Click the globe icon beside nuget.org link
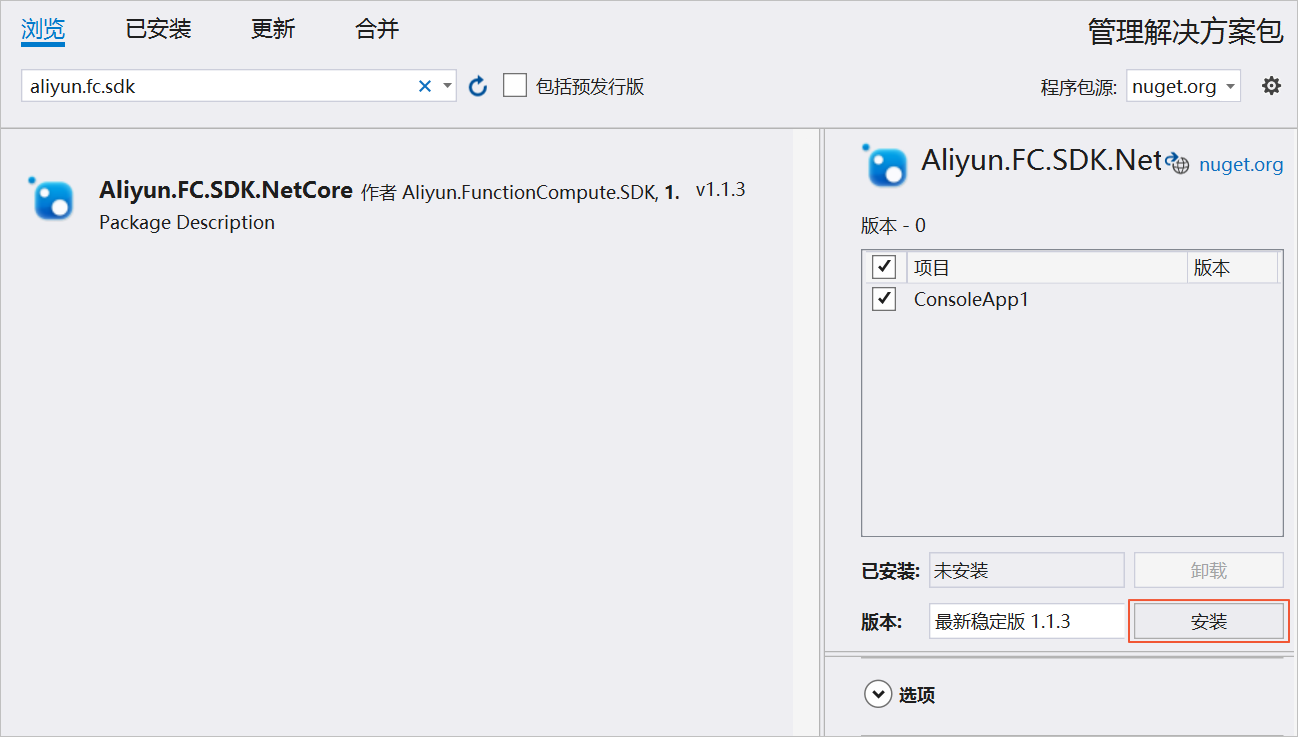The width and height of the screenshot is (1298, 737). click(x=1180, y=165)
